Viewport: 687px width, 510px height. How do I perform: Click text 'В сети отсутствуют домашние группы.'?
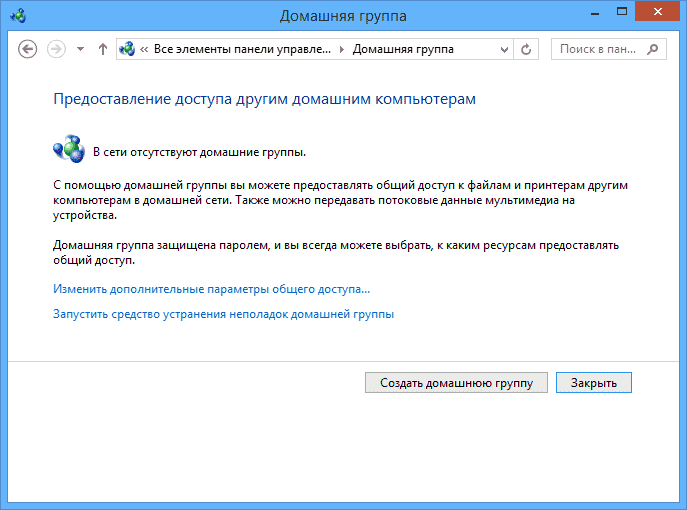(x=199, y=152)
